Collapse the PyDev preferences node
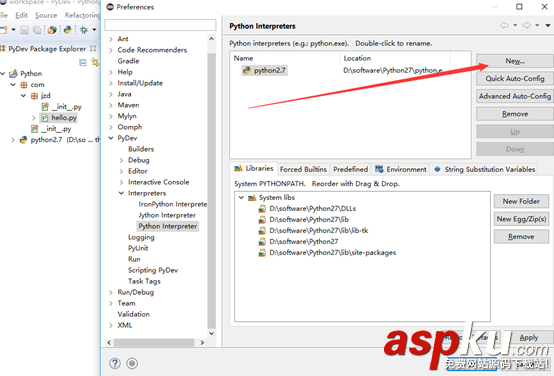554x376 pixels. coord(111,138)
